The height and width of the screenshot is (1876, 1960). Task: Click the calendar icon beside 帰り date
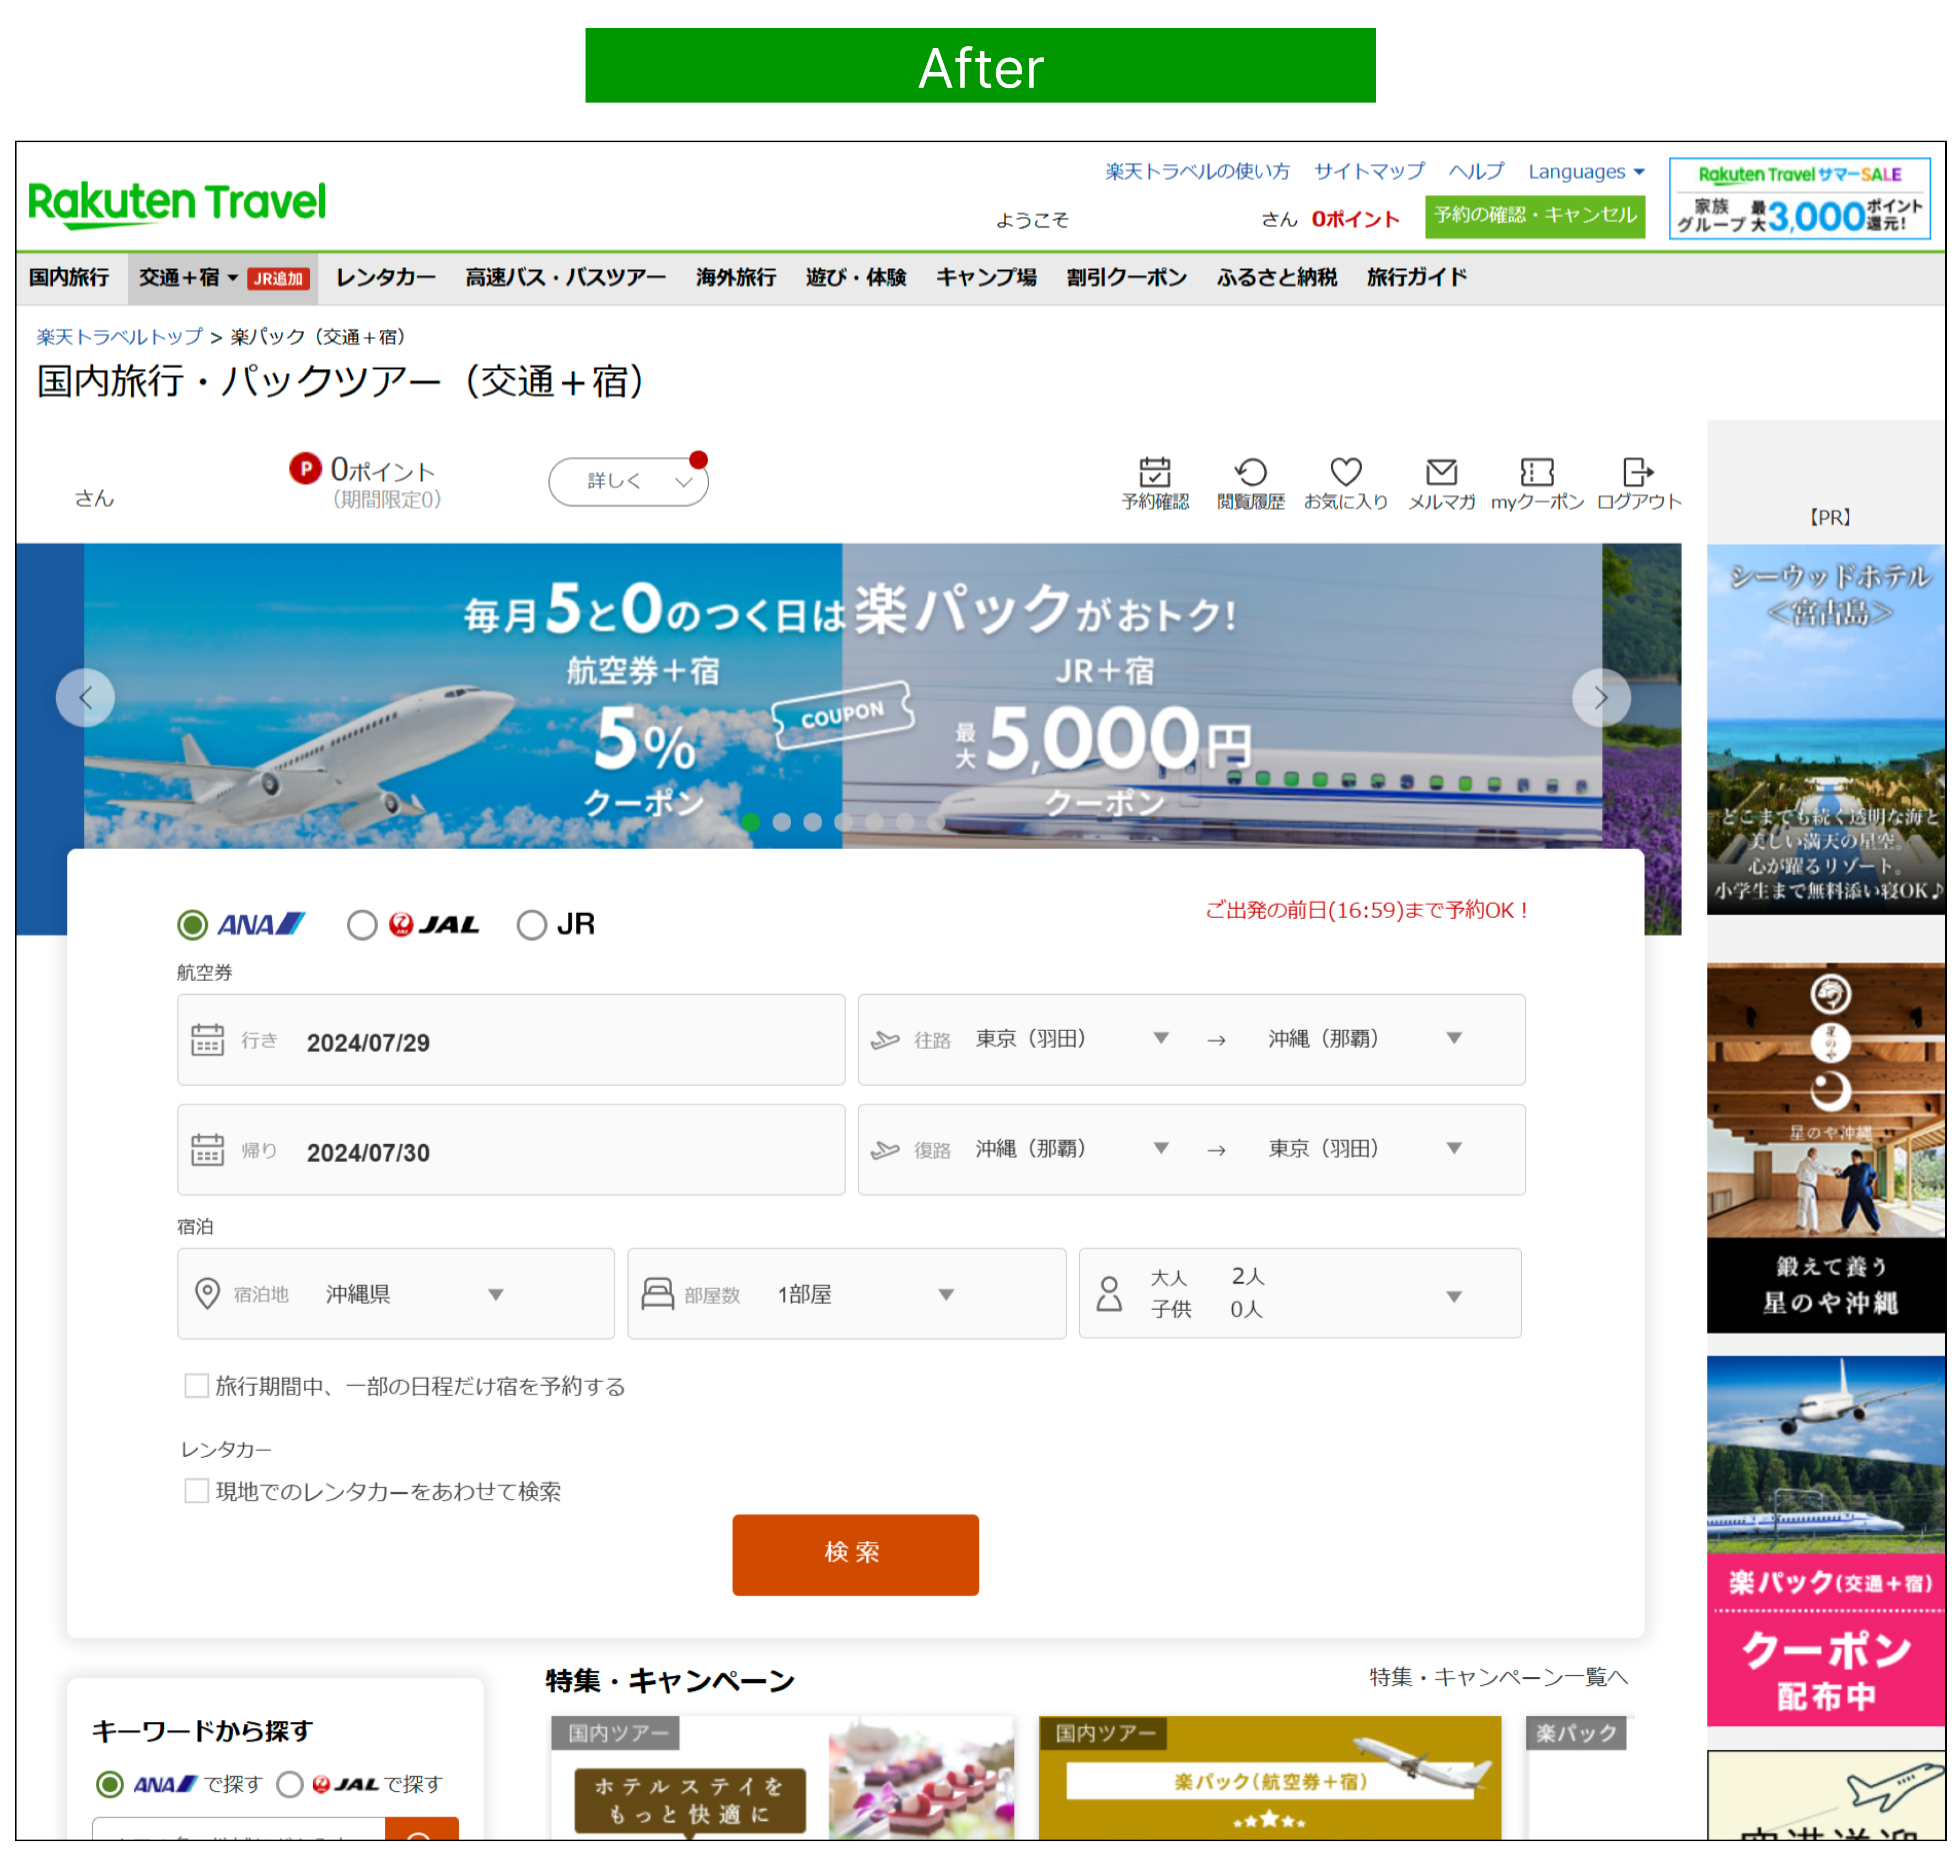[207, 1149]
